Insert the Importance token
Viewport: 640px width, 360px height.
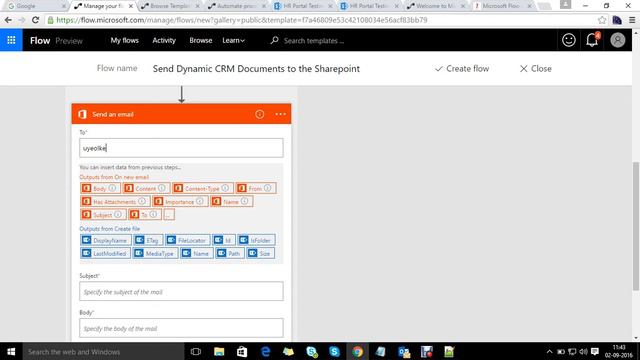(180, 201)
